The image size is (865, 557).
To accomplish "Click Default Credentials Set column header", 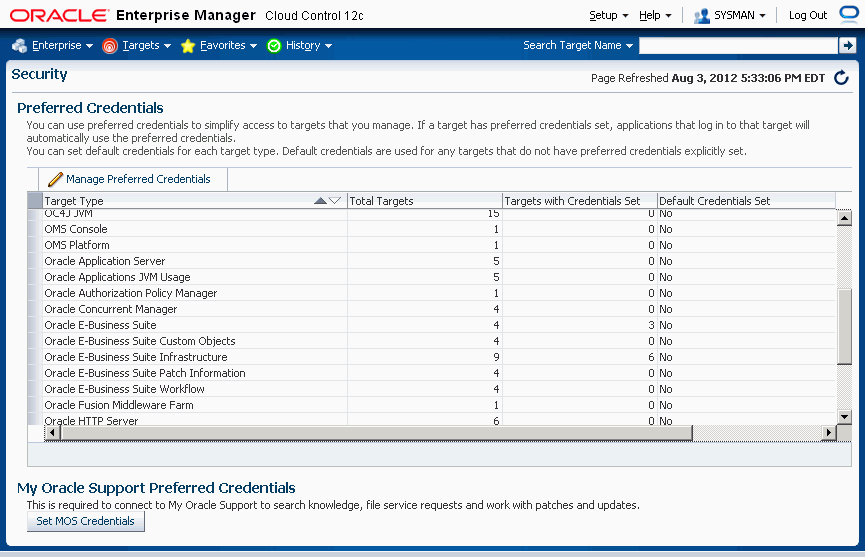I will tap(746, 201).
